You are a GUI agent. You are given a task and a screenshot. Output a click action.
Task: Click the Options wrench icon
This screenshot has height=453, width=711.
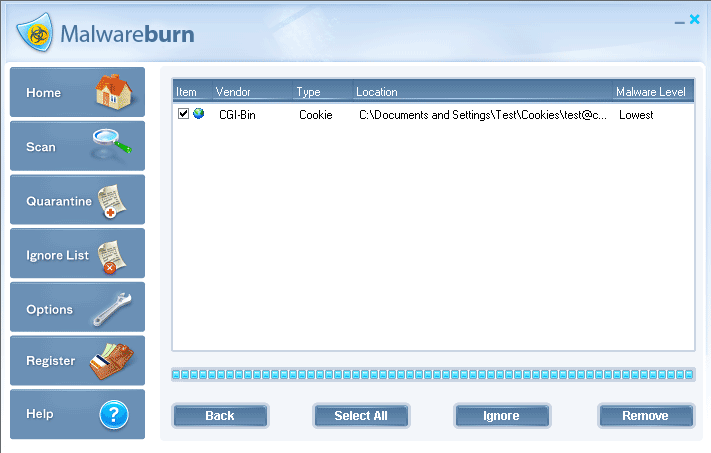coord(112,309)
